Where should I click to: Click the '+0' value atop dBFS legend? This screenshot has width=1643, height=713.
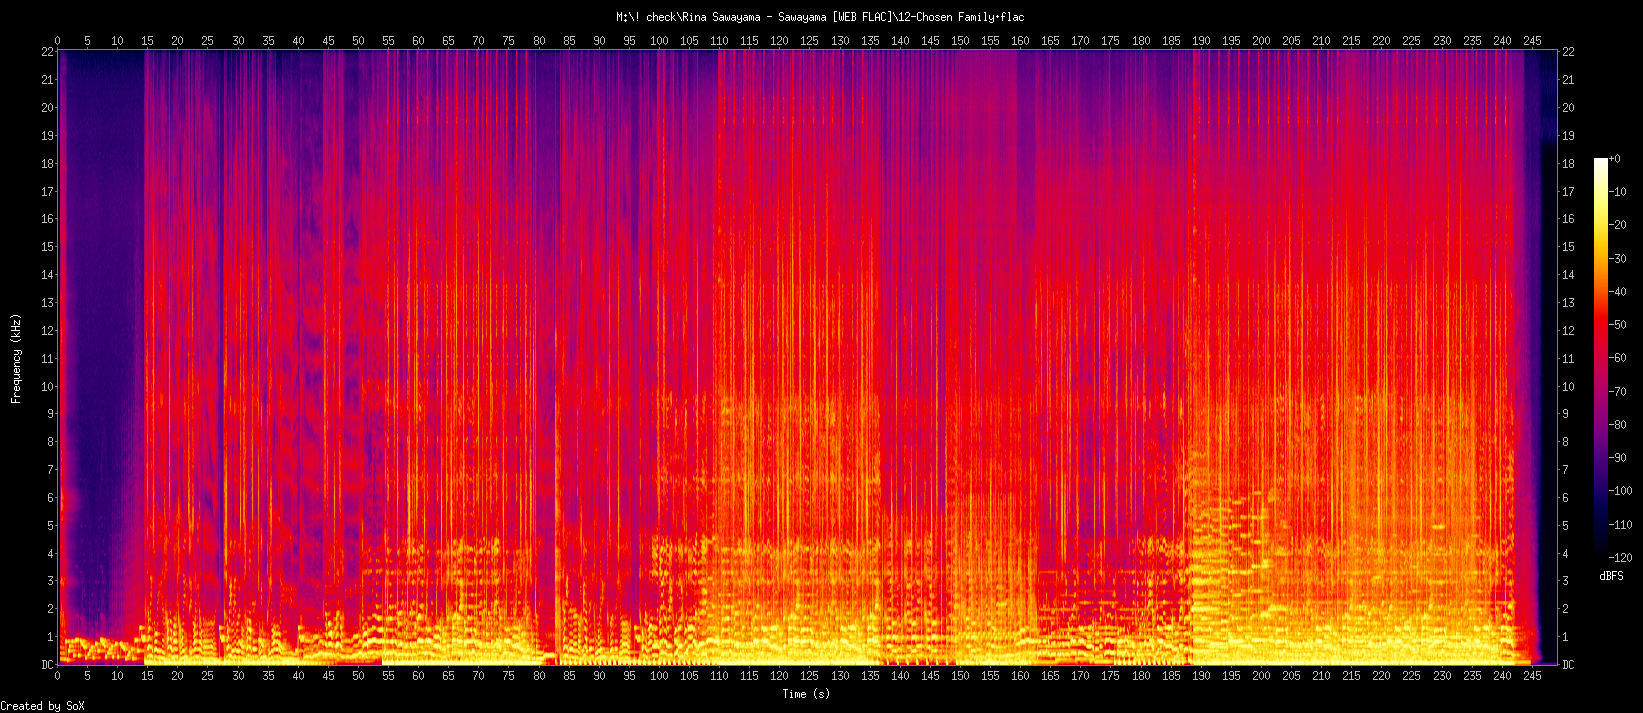(1613, 159)
